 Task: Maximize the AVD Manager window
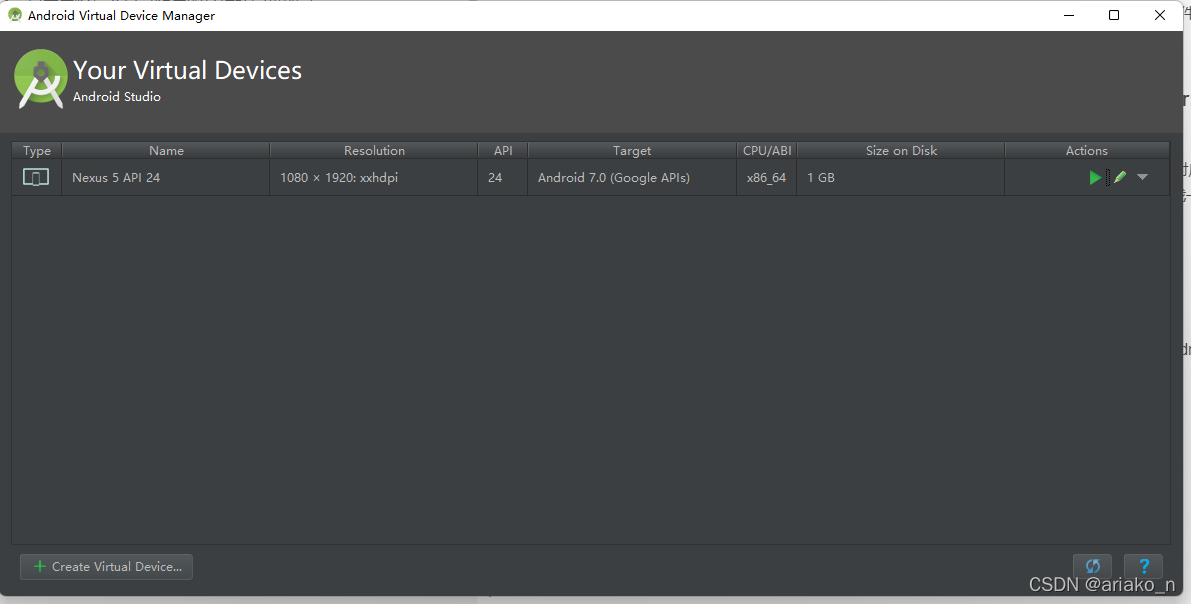1114,15
